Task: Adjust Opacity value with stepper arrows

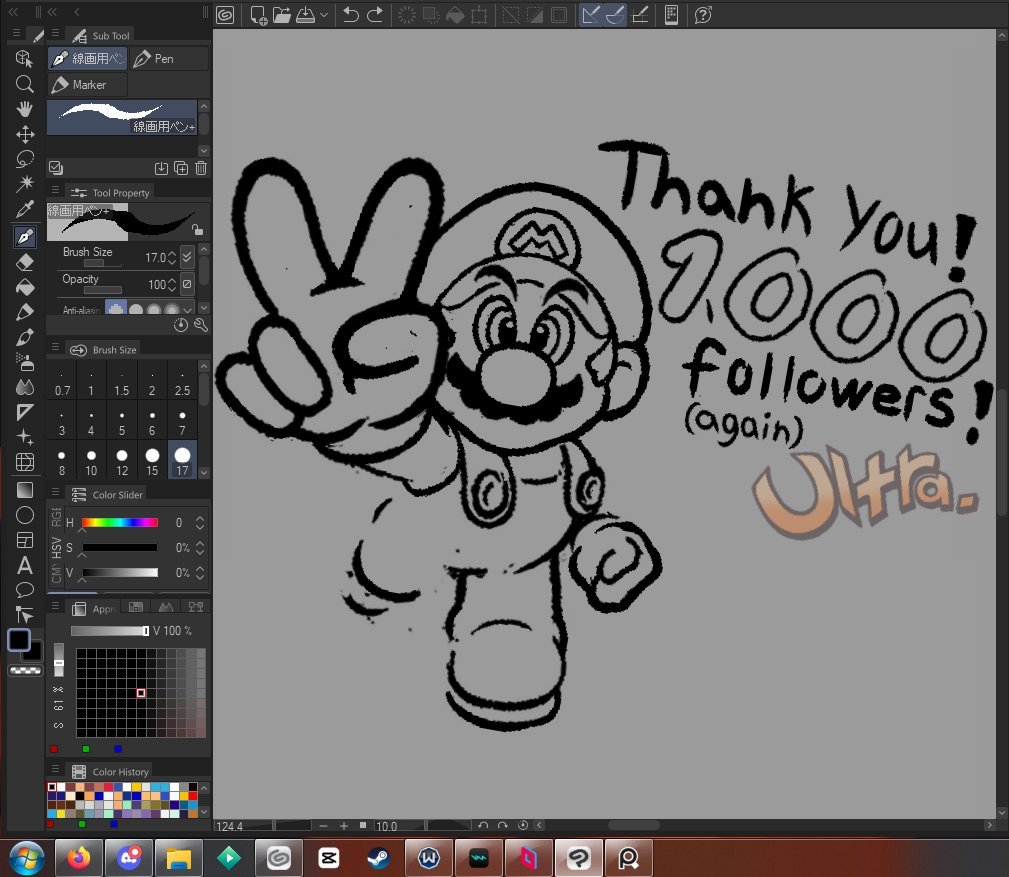Action: tap(171, 284)
